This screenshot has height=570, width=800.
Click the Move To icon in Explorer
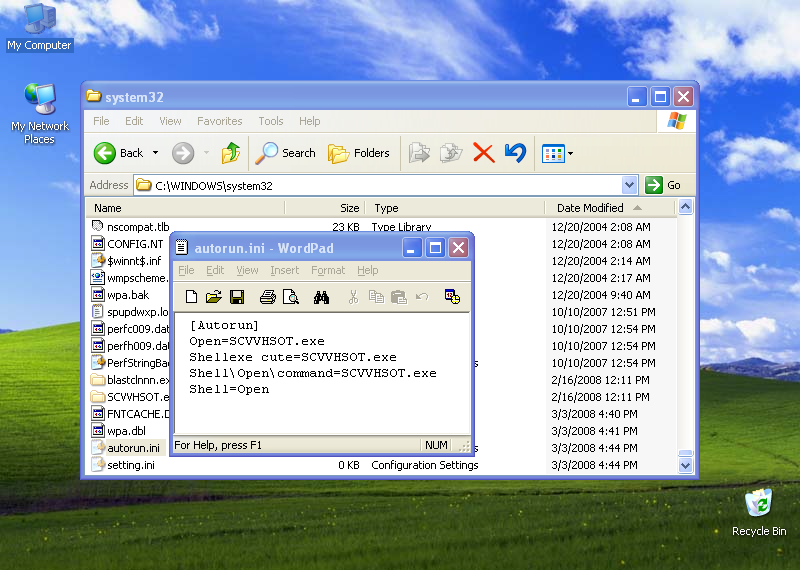click(419, 153)
